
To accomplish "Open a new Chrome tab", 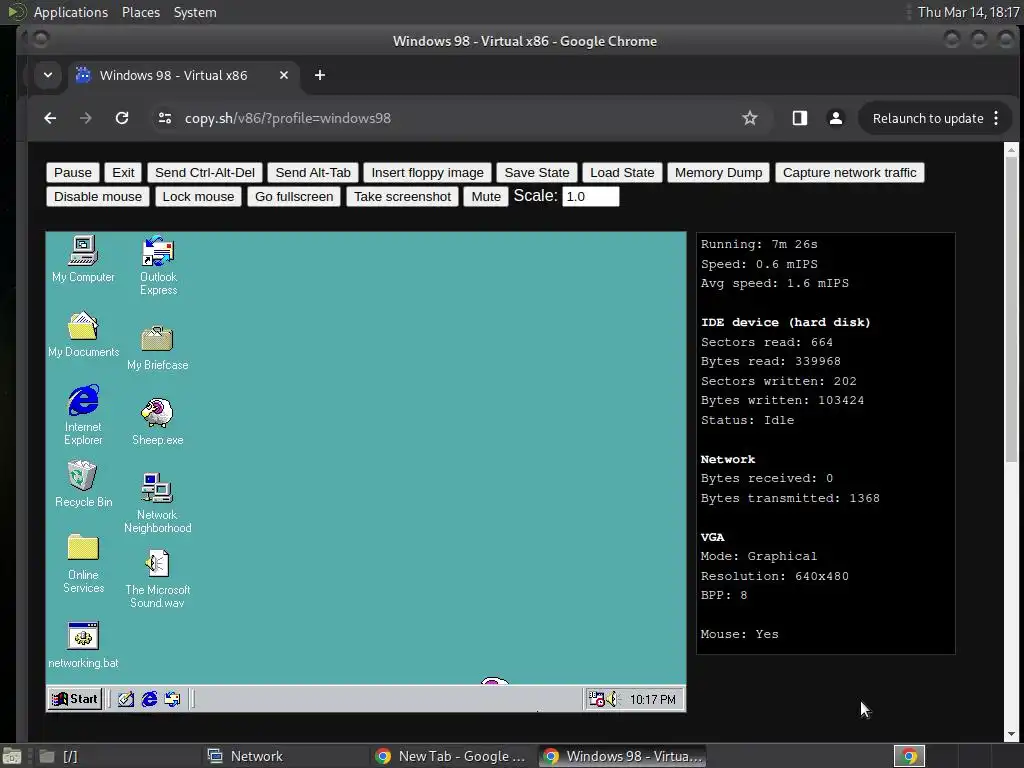I will point(319,75).
